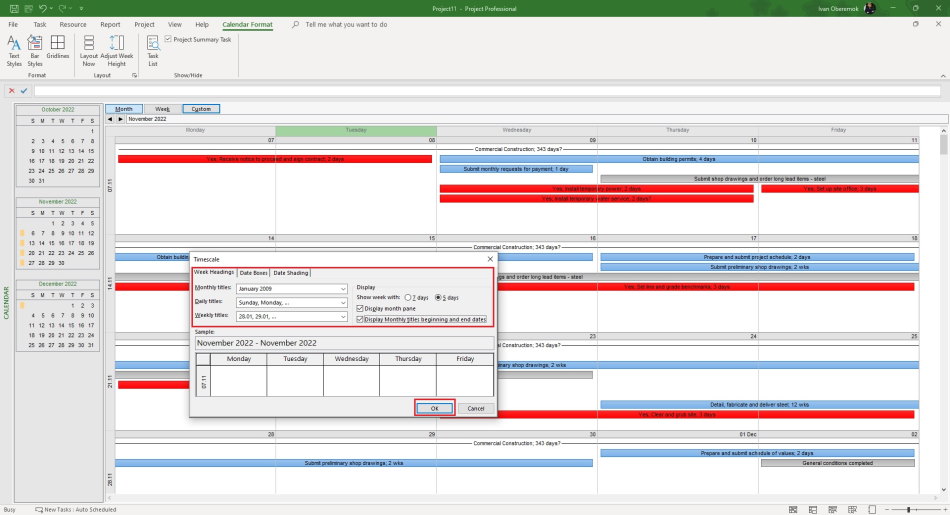Image resolution: width=950 pixels, height=515 pixels.
Task: Click the Month view button
Action: point(124,109)
